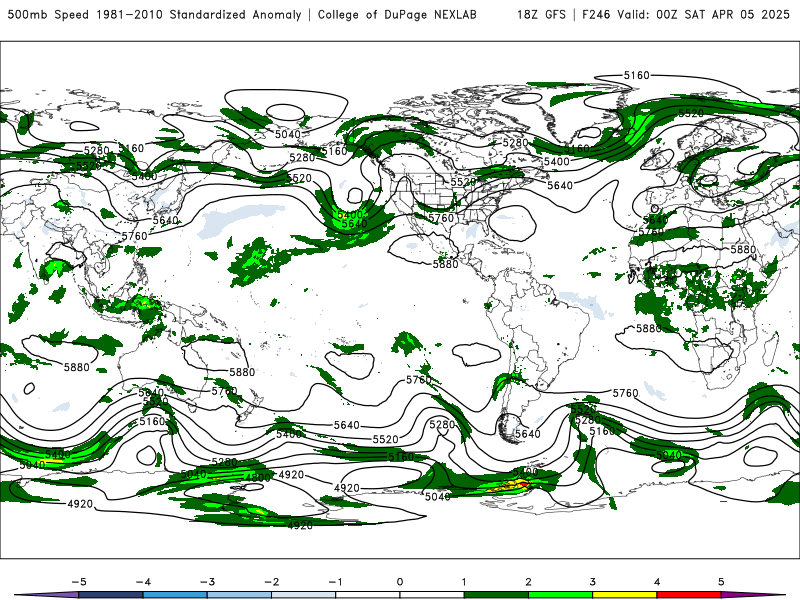
Task: Click the 'College of DuPage NEXLAB' header text
Action: (397, 14)
